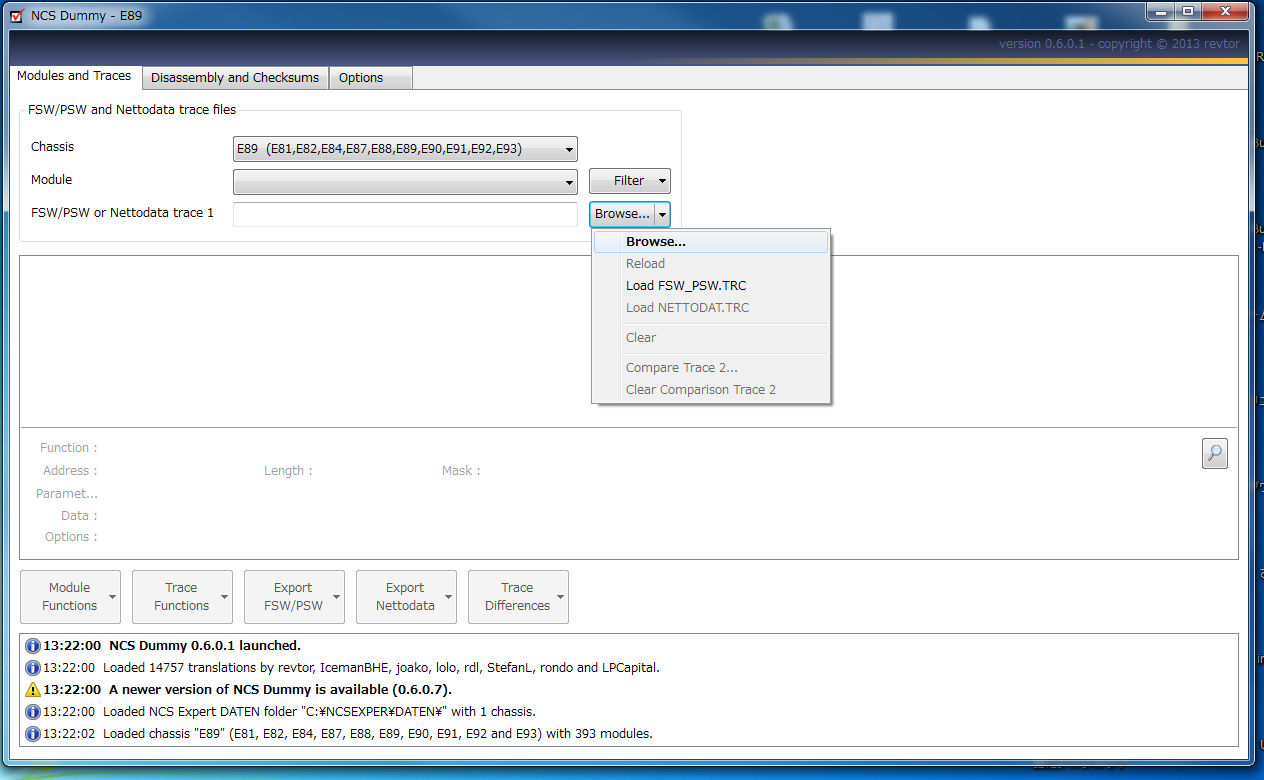This screenshot has height=780, width=1264.
Task: Choose Load FSW_PSW.TRC menu entry
Action: [x=711, y=286]
